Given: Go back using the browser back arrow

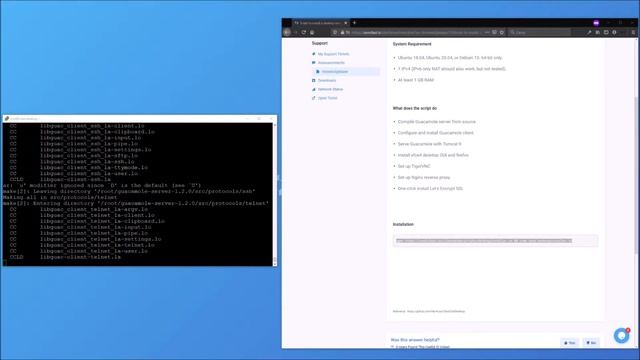Looking at the screenshot, I should pos(287,32).
